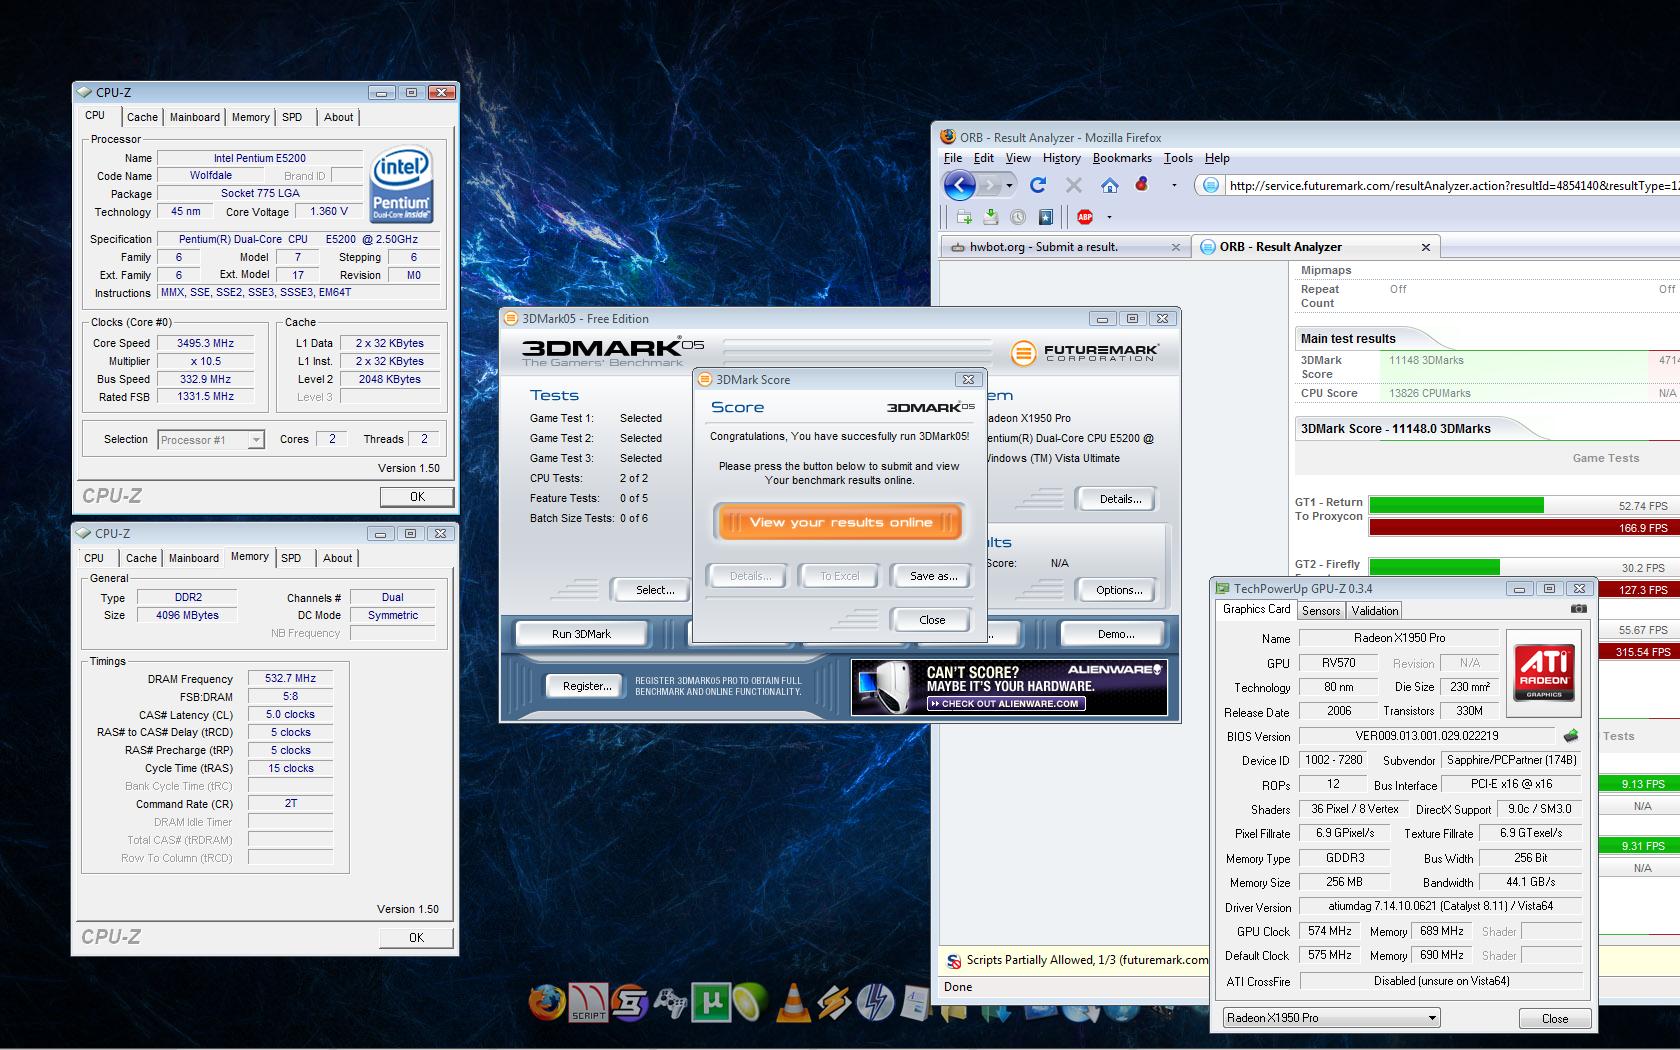The width and height of the screenshot is (1680, 1050).
Task: Open the History clock icon in Firefox
Action: [1018, 217]
